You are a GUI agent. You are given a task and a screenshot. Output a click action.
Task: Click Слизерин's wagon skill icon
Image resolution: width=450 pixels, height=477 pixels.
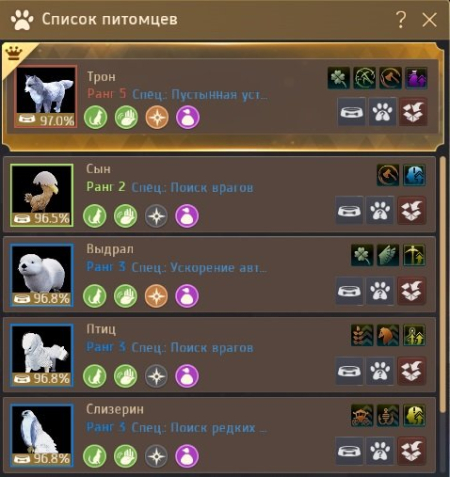click(362, 415)
